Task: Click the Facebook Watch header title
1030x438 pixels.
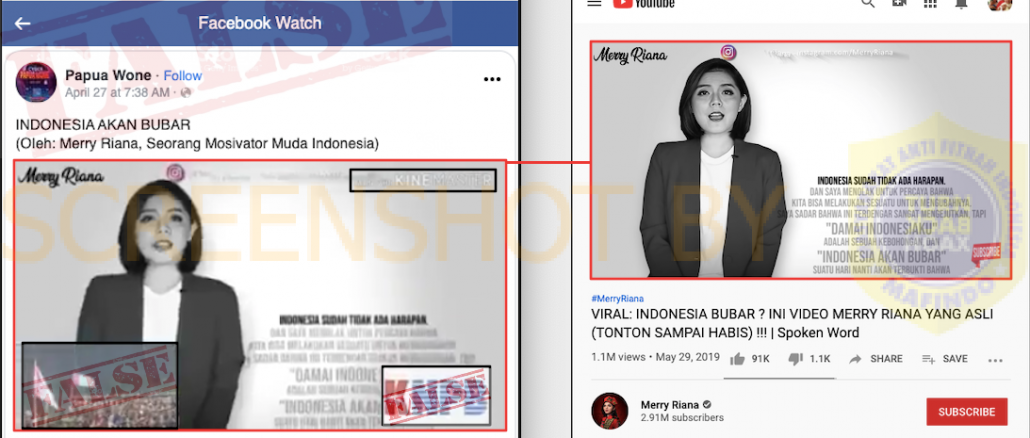Action: click(x=260, y=23)
